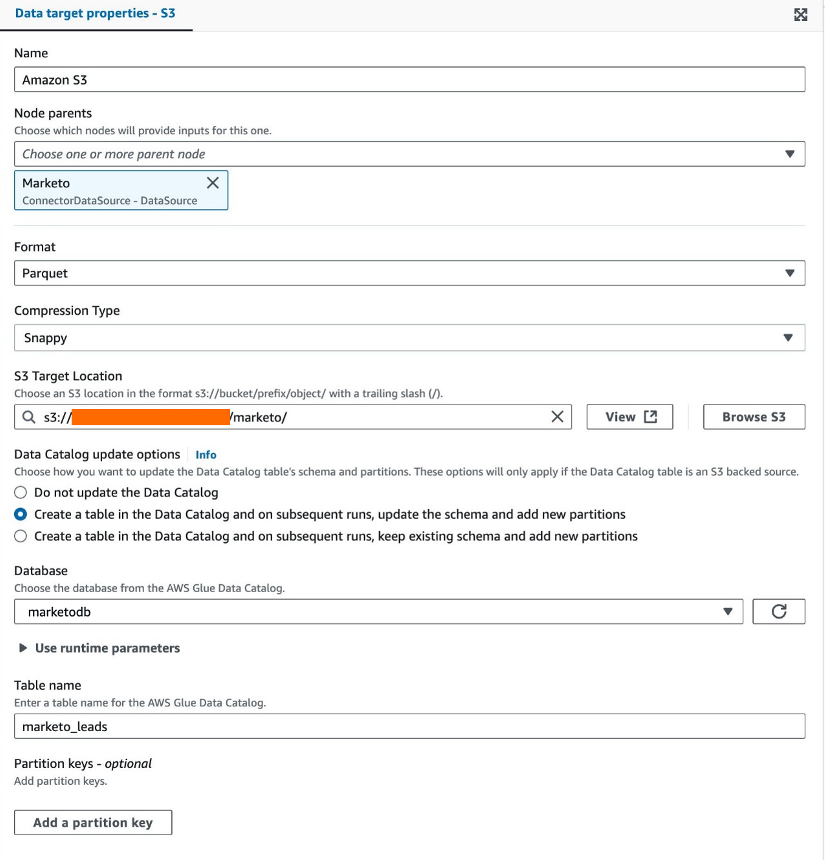Click the external link icon on View
Viewport: 825px width, 866px height.
click(651, 417)
